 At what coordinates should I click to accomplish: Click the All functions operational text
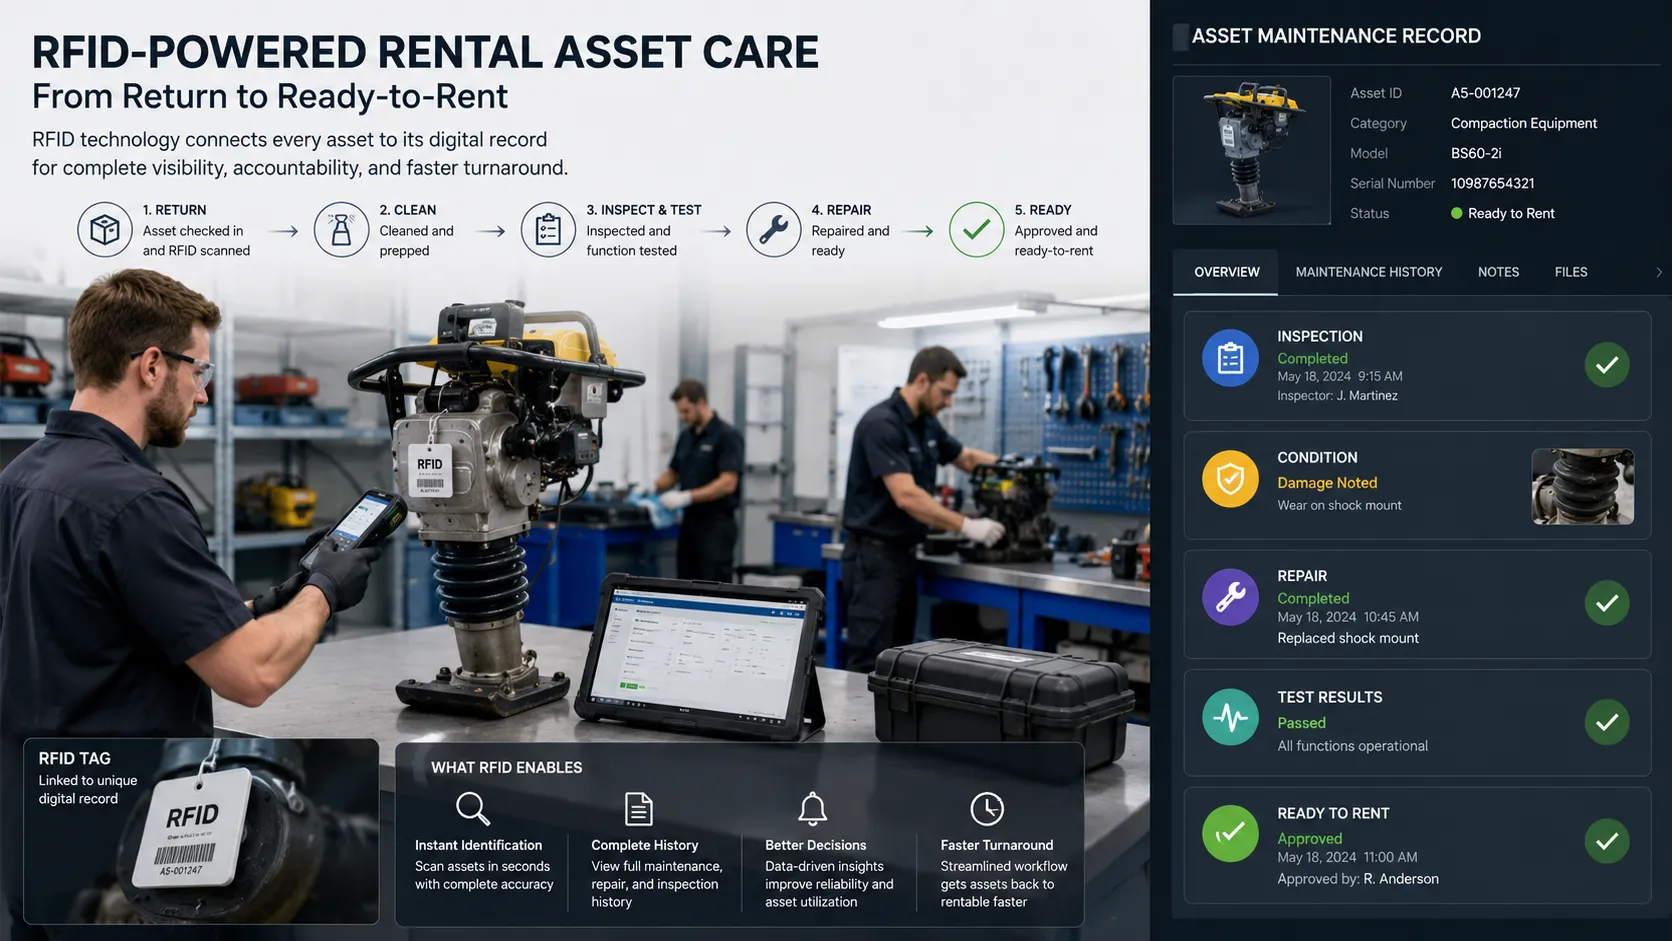[x=1352, y=746]
